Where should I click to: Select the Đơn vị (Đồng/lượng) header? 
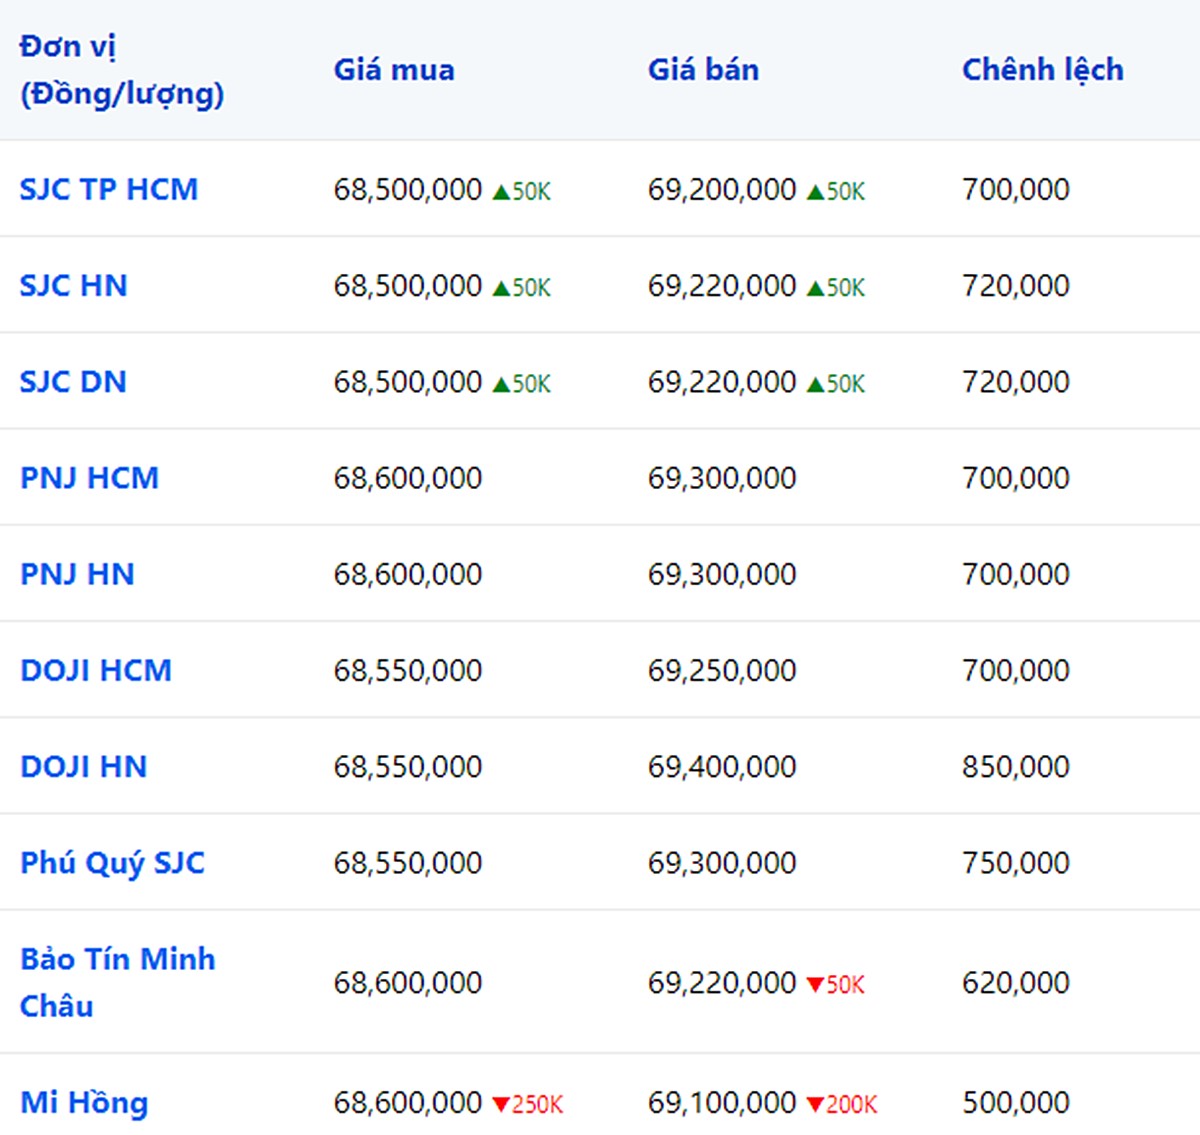(x=122, y=70)
